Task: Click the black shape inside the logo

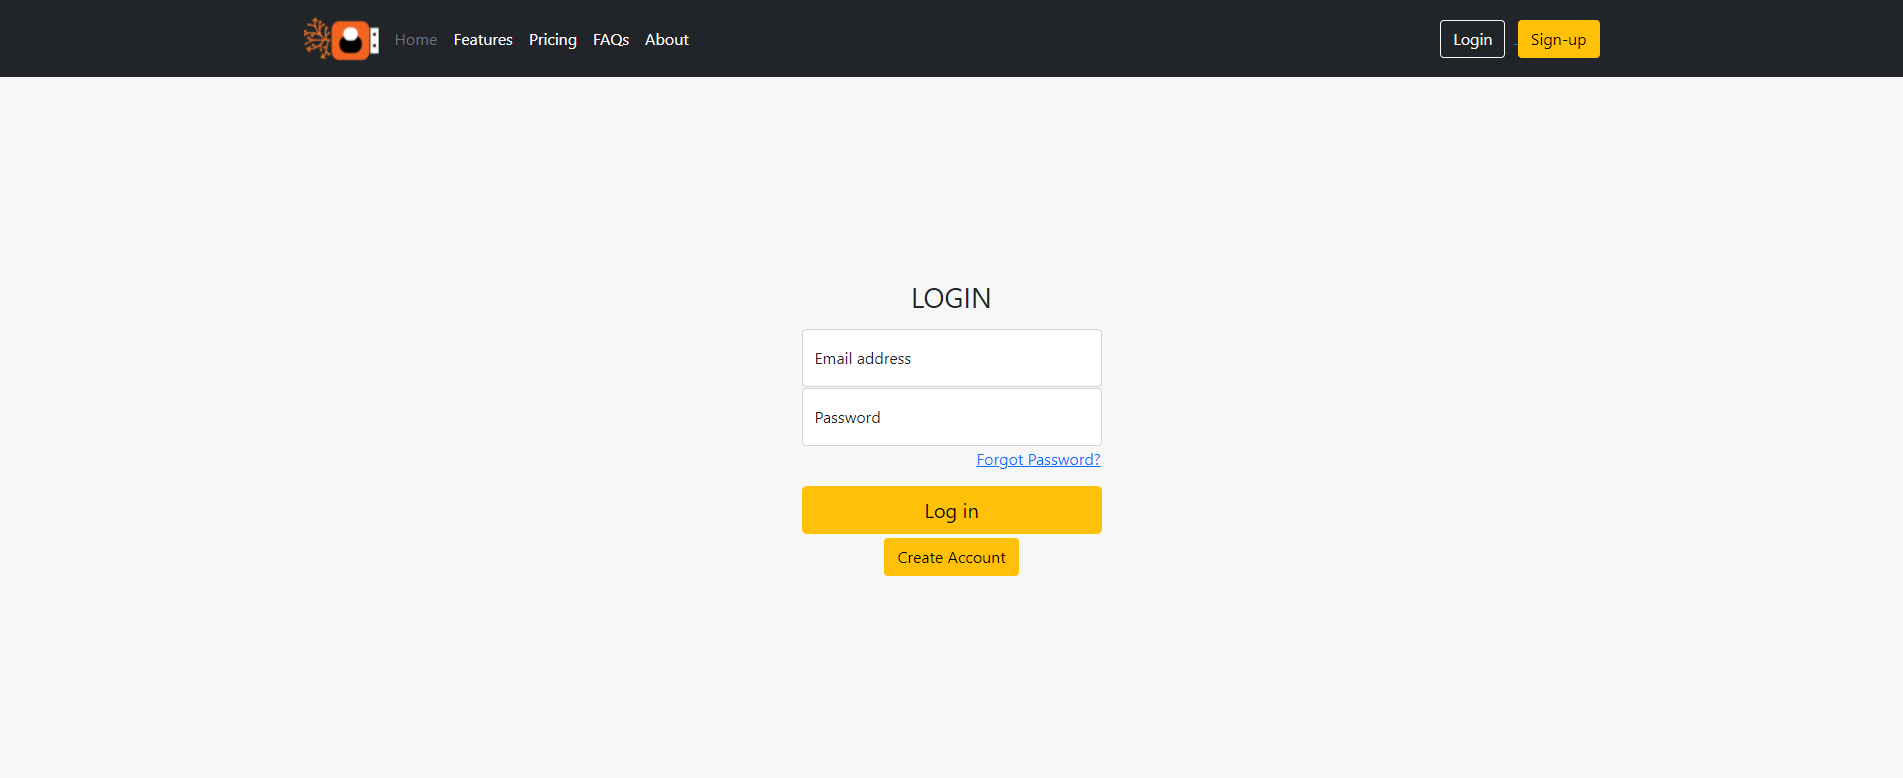Action: pos(350,45)
